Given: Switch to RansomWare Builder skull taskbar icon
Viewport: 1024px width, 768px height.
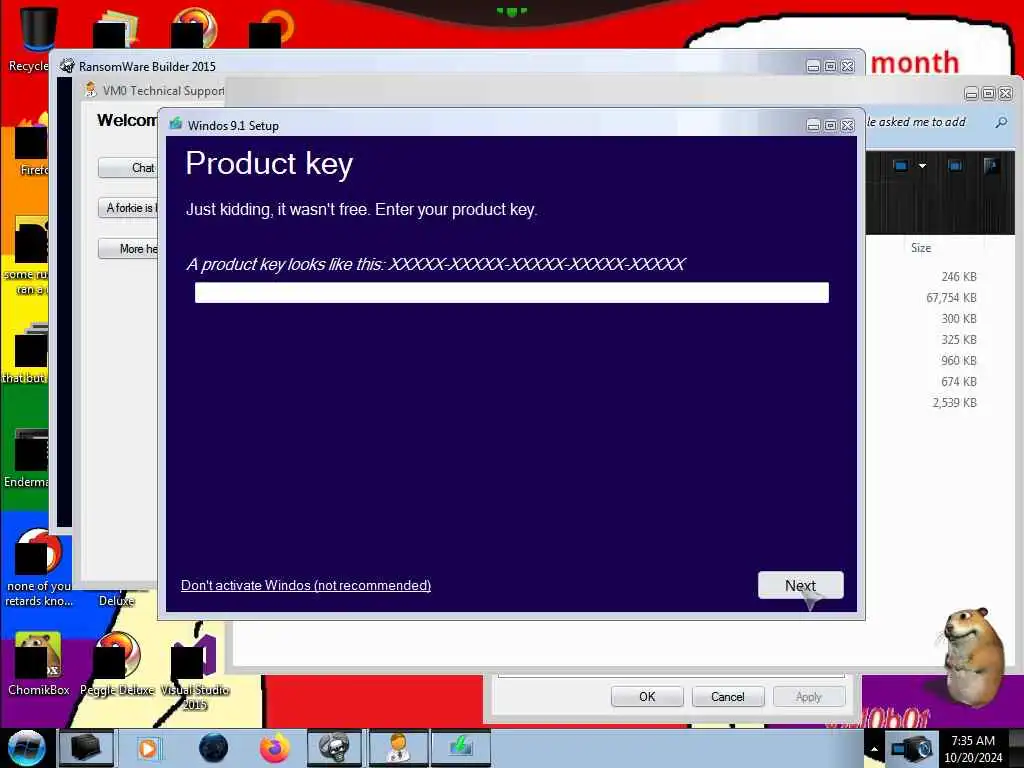Looking at the screenshot, I should 335,748.
